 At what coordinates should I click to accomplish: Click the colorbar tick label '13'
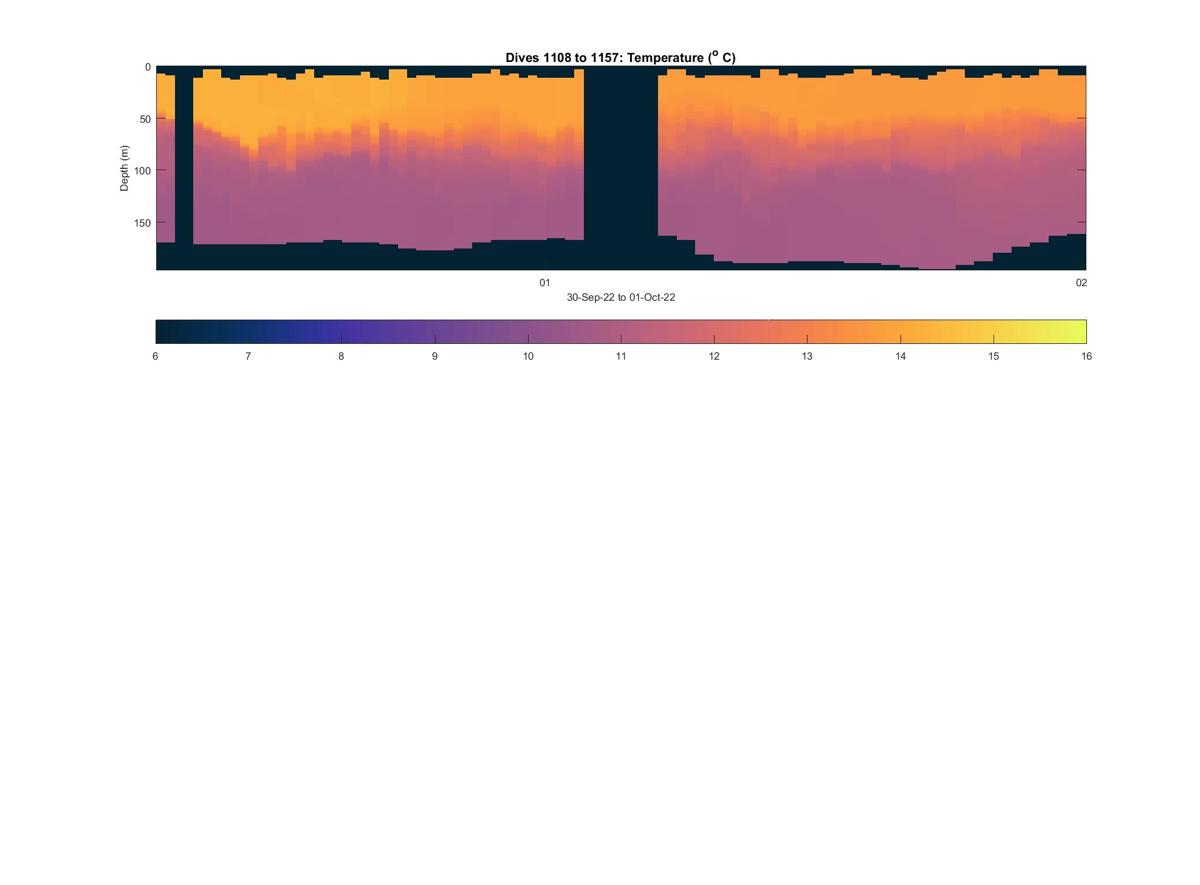tap(807, 356)
